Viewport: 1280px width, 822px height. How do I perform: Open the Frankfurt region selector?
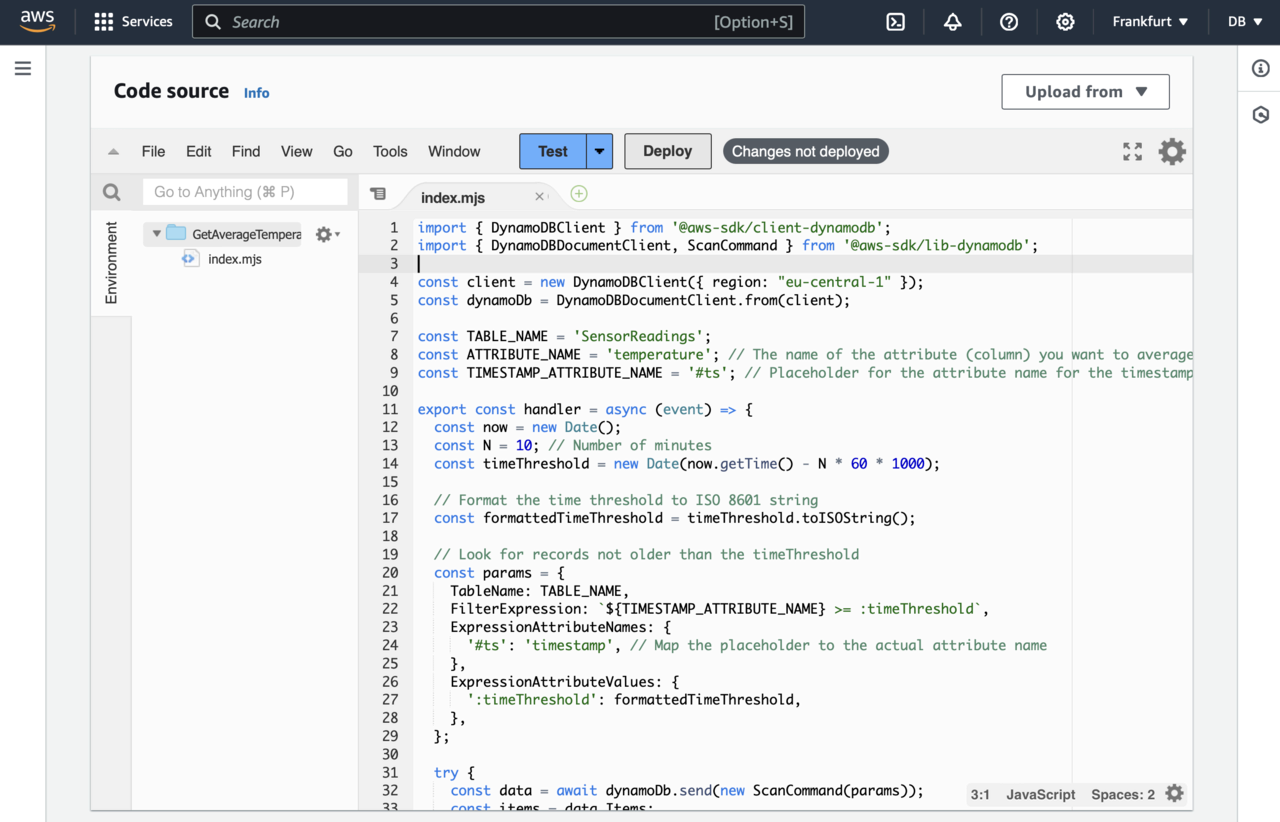1150,22
